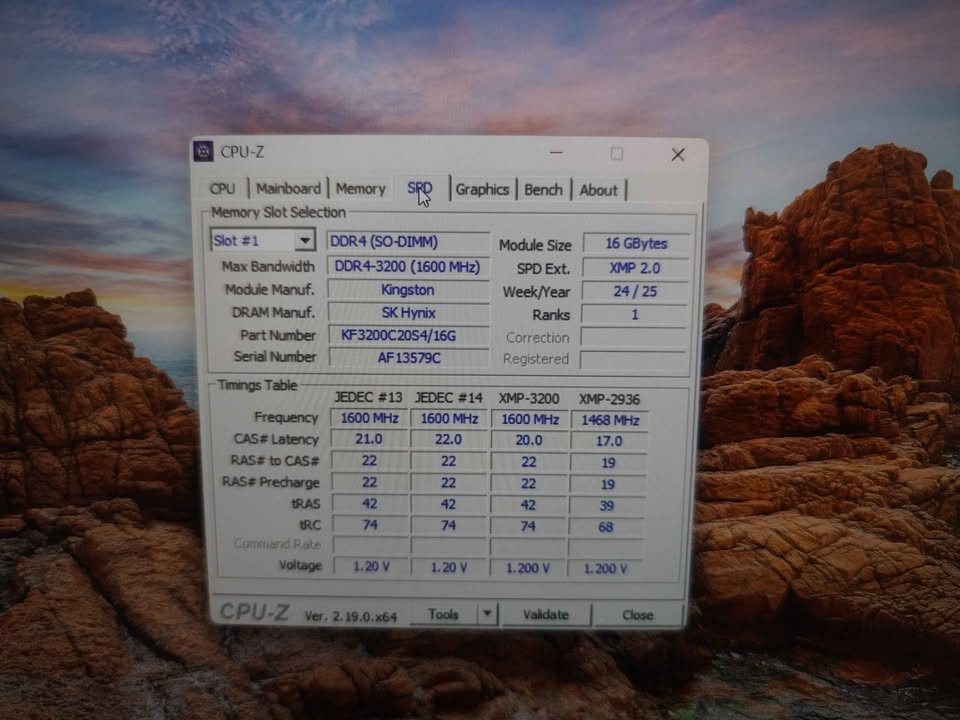Click serial number AF13579C
Viewport: 960px width, 720px height.
(x=409, y=358)
